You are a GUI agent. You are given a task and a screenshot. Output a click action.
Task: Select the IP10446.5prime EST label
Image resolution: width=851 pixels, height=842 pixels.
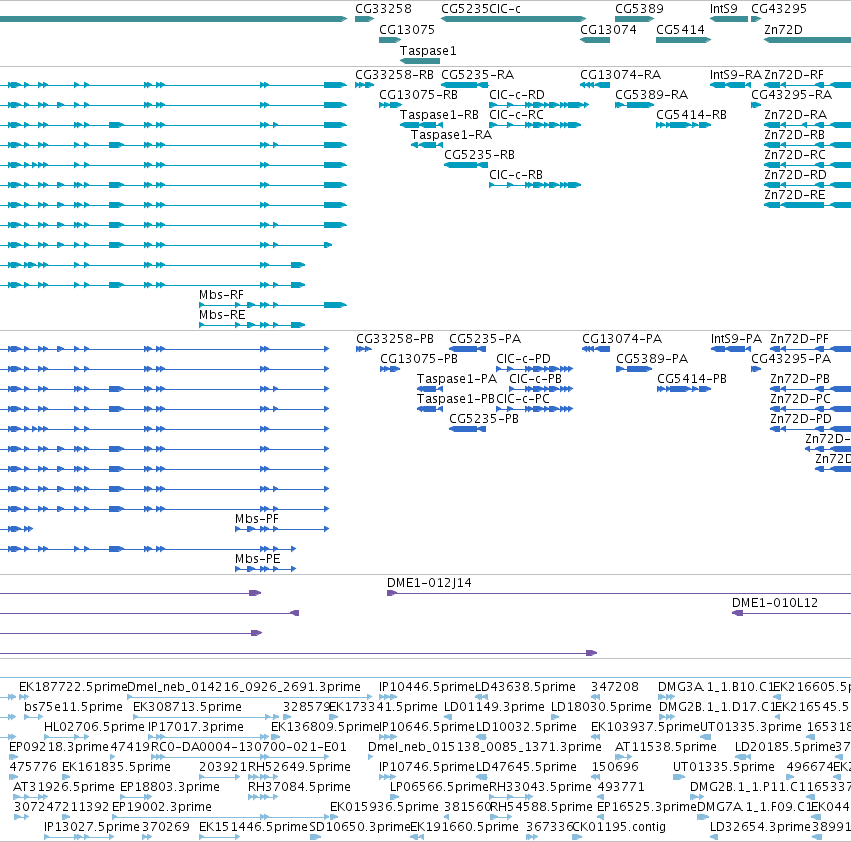click(x=427, y=687)
